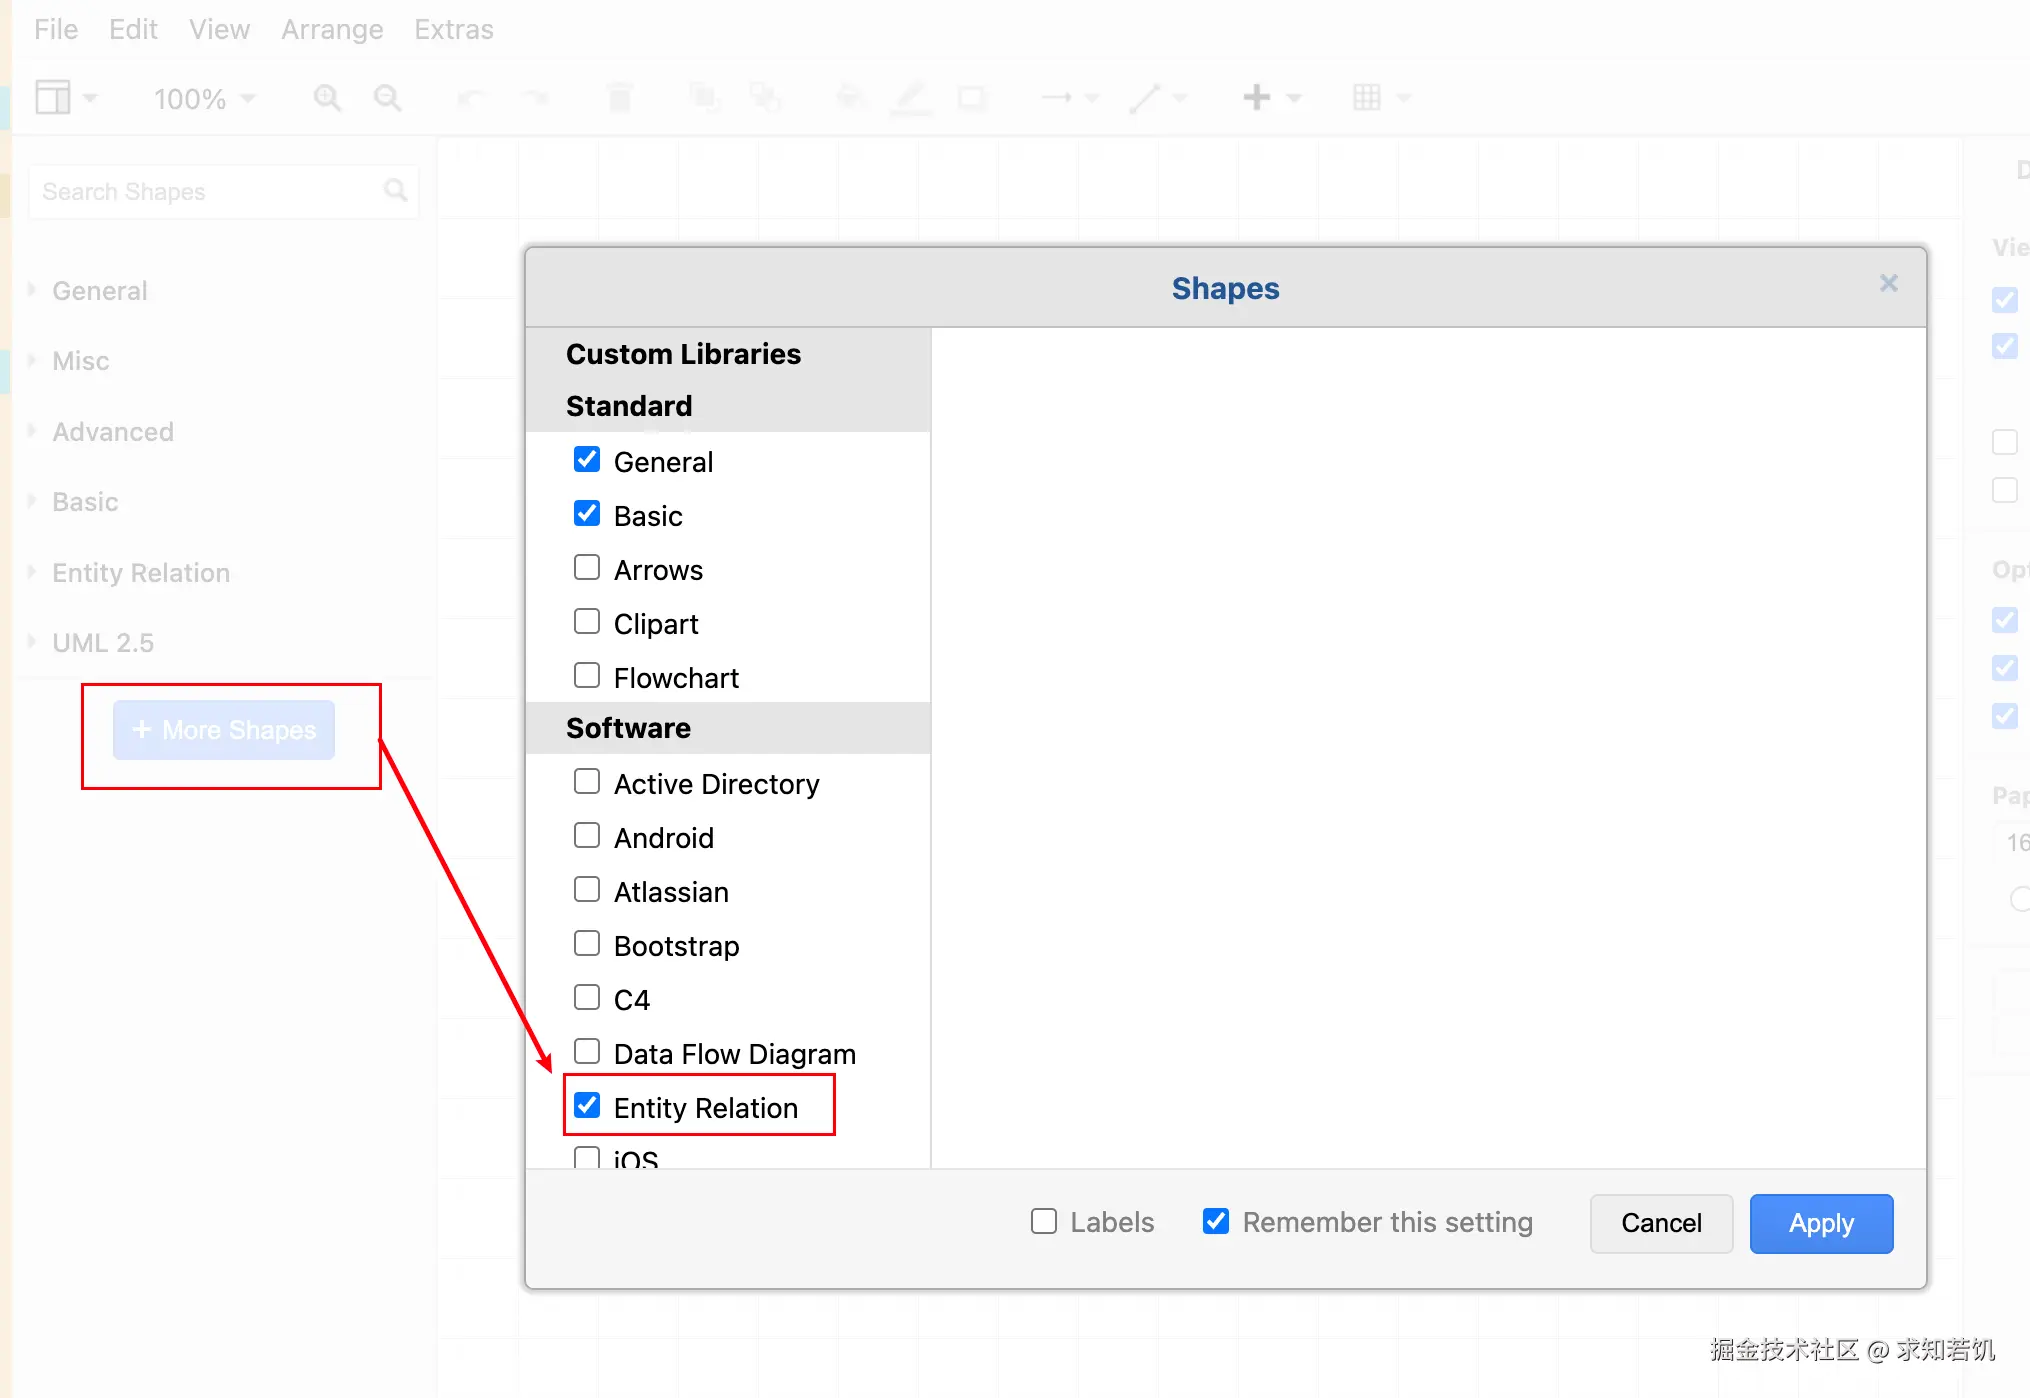Open the Extras menu

(454, 30)
